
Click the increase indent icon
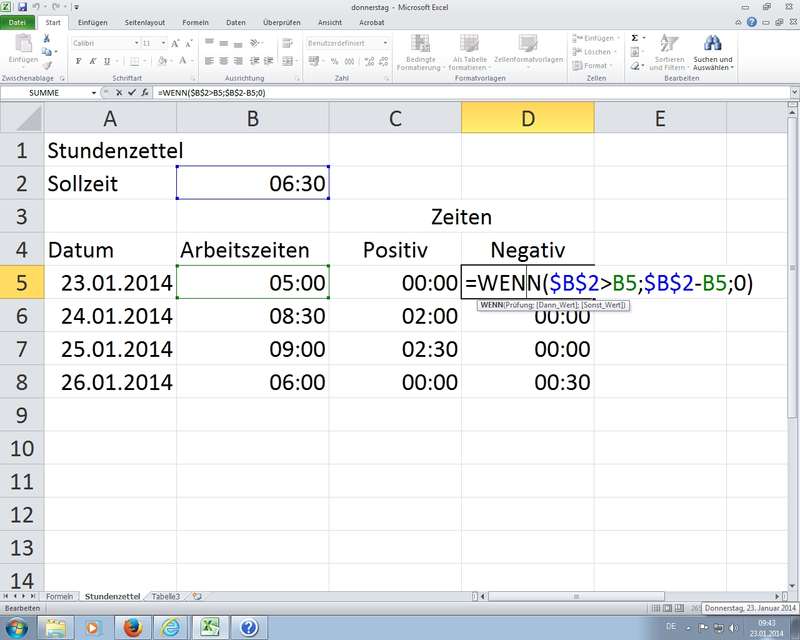tap(268, 61)
